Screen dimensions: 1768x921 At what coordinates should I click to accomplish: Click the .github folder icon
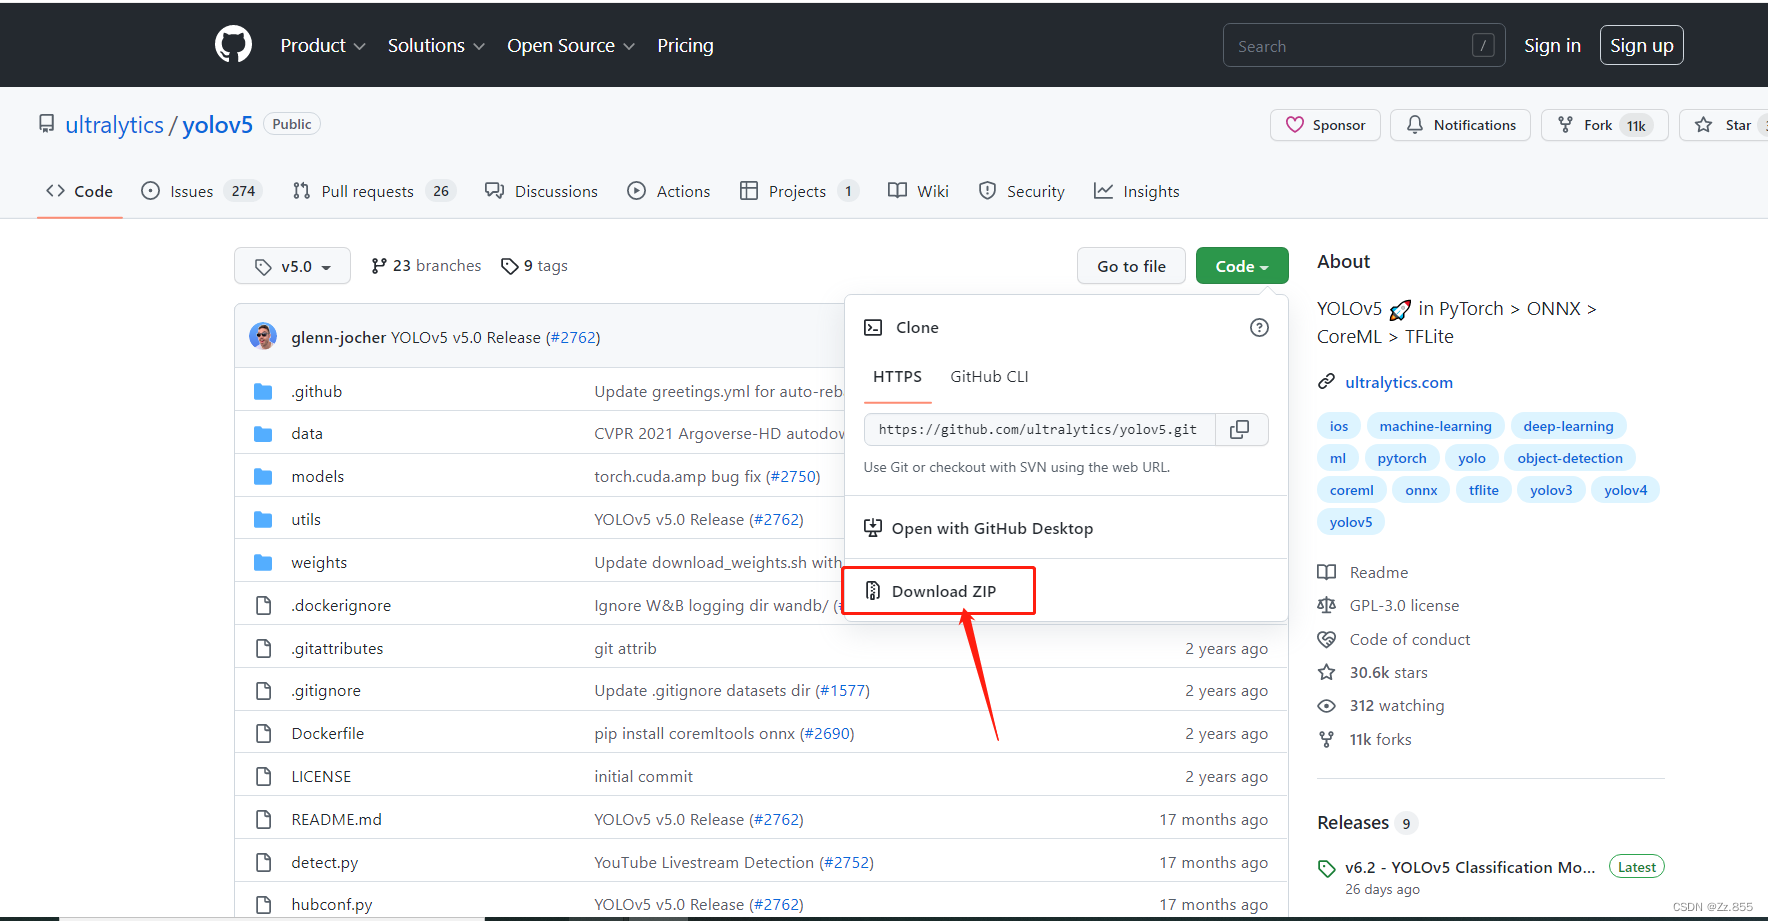pyautogui.click(x=263, y=391)
